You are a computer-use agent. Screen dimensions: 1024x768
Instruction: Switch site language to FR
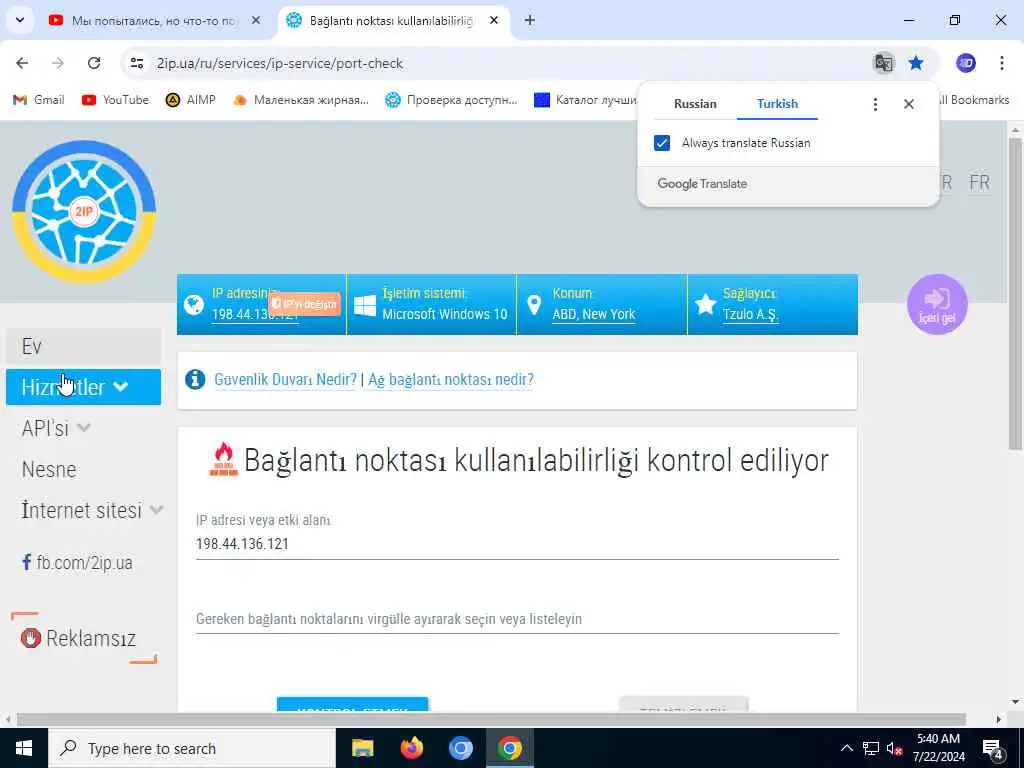(979, 182)
